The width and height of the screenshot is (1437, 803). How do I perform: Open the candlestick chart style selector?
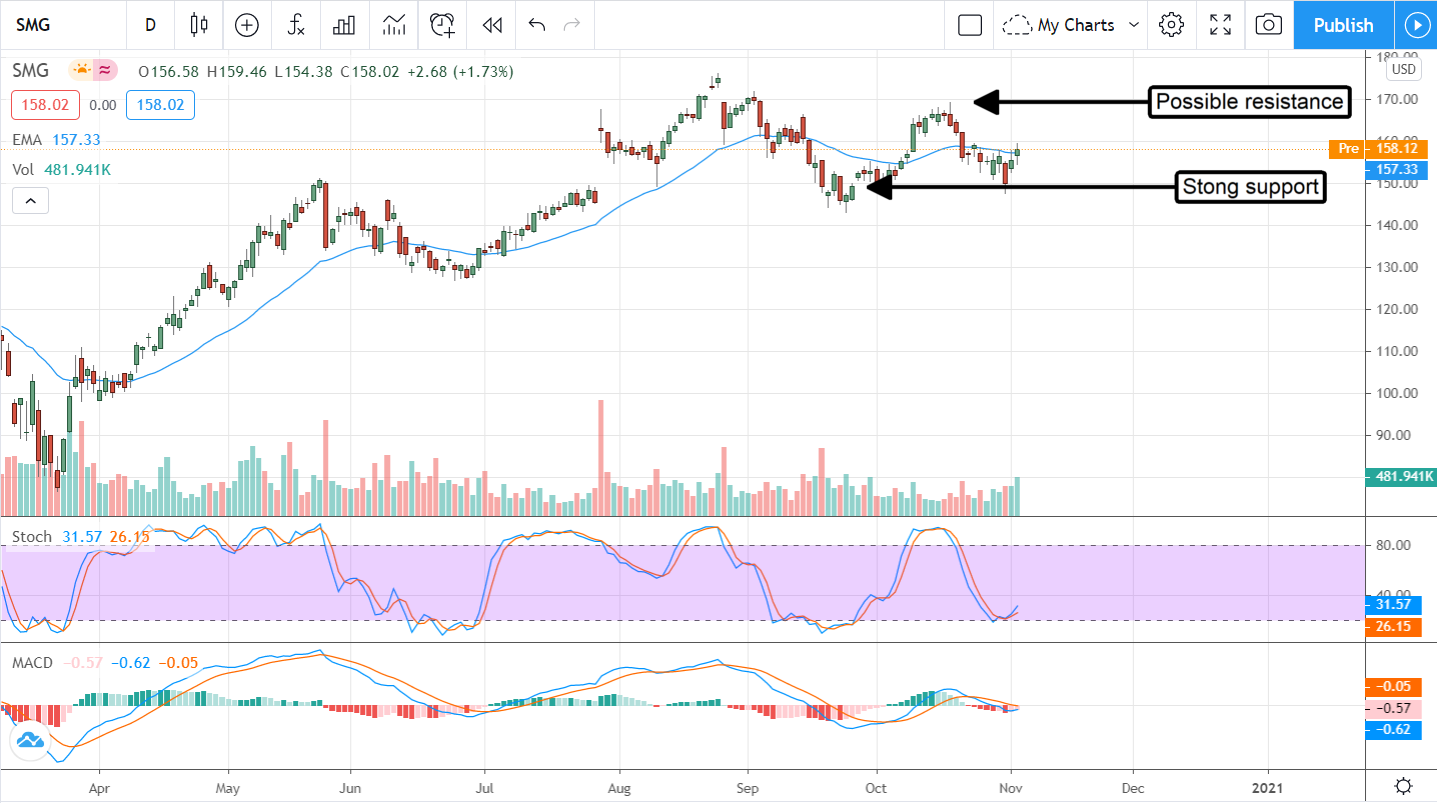tap(198, 25)
